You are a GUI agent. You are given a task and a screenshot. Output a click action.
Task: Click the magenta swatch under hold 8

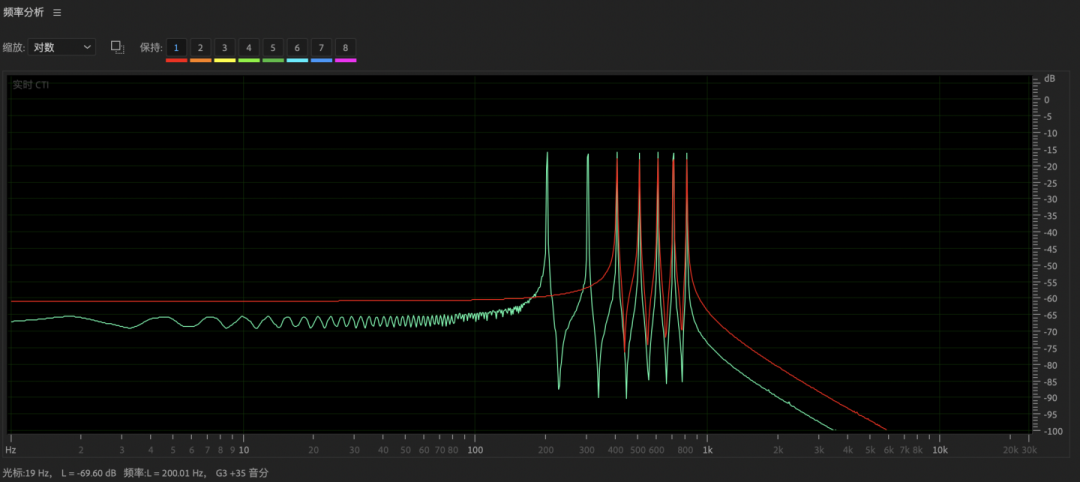345,61
